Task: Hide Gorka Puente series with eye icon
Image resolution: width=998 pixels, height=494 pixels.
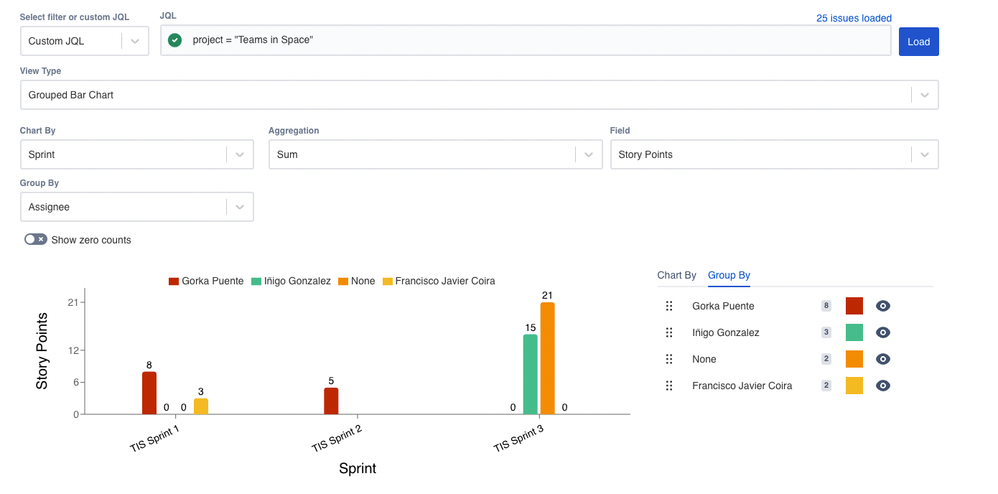Action: coord(883,306)
